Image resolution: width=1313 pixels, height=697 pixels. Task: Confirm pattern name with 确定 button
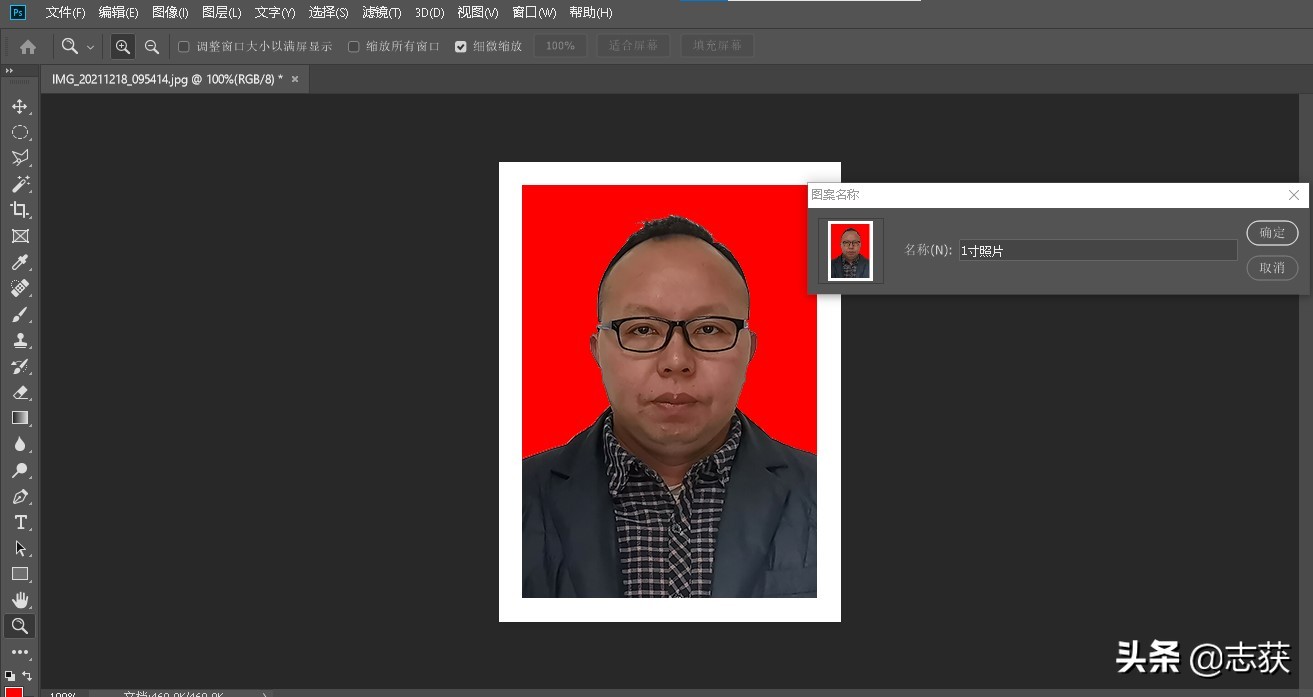[x=1271, y=232]
